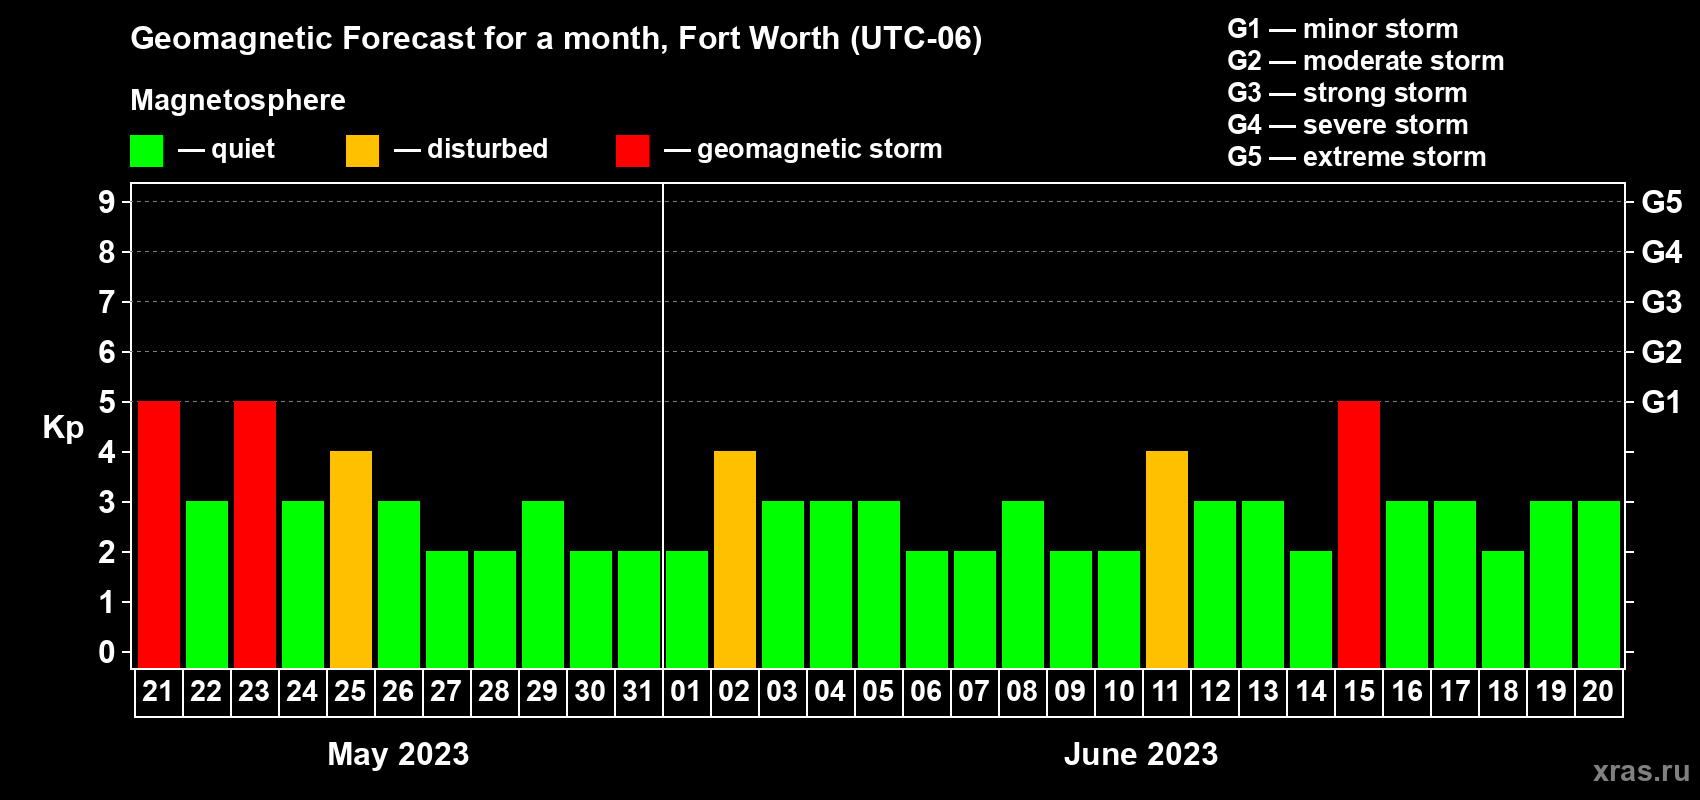The image size is (1700, 800).
Task: Click the orange disturbed legend swatch
Action: pyautogui.click(x=363, y=151)
